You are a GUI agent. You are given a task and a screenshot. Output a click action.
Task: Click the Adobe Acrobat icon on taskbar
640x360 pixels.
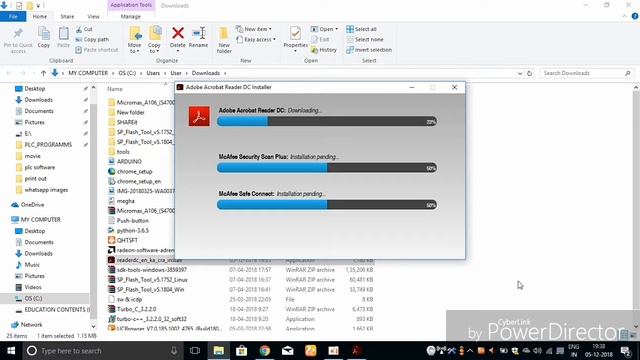[356, 351]
